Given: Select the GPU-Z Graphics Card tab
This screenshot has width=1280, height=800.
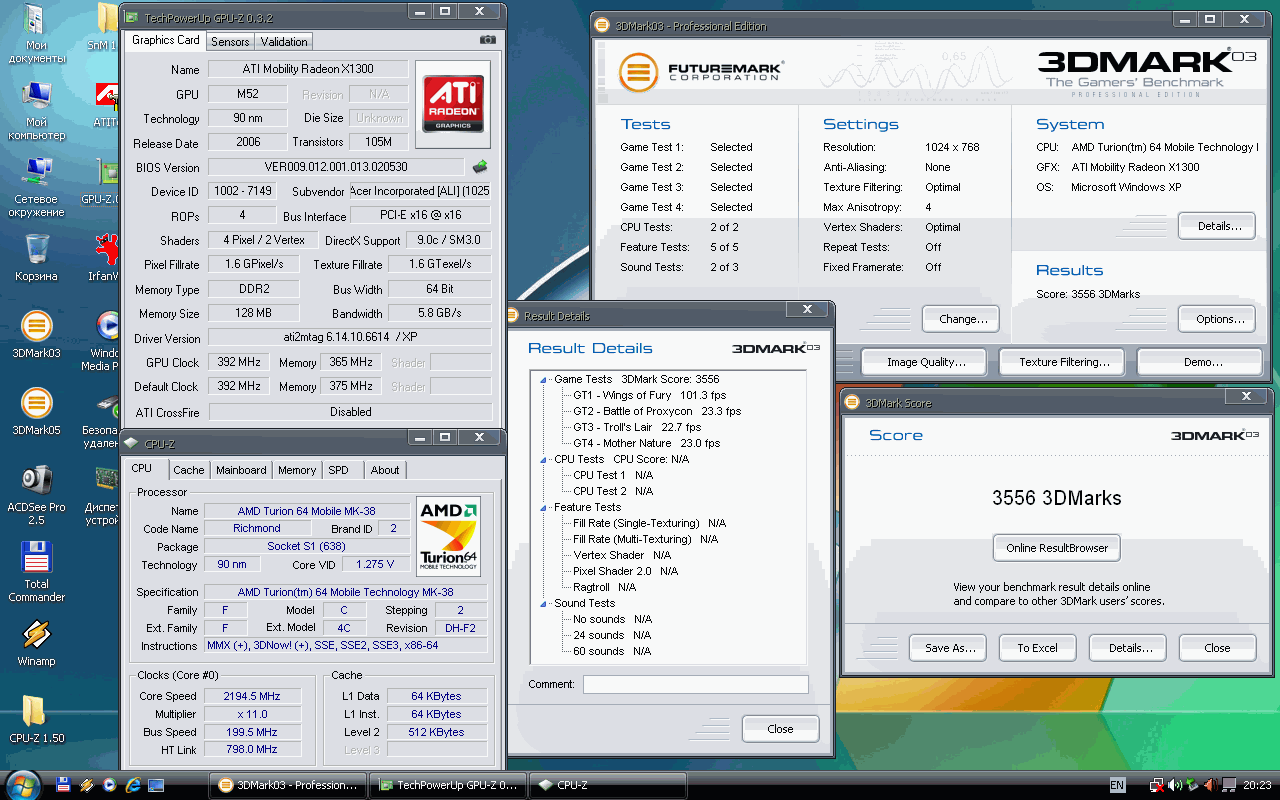Looking at the screenshot, I should [x=166, y=40].
